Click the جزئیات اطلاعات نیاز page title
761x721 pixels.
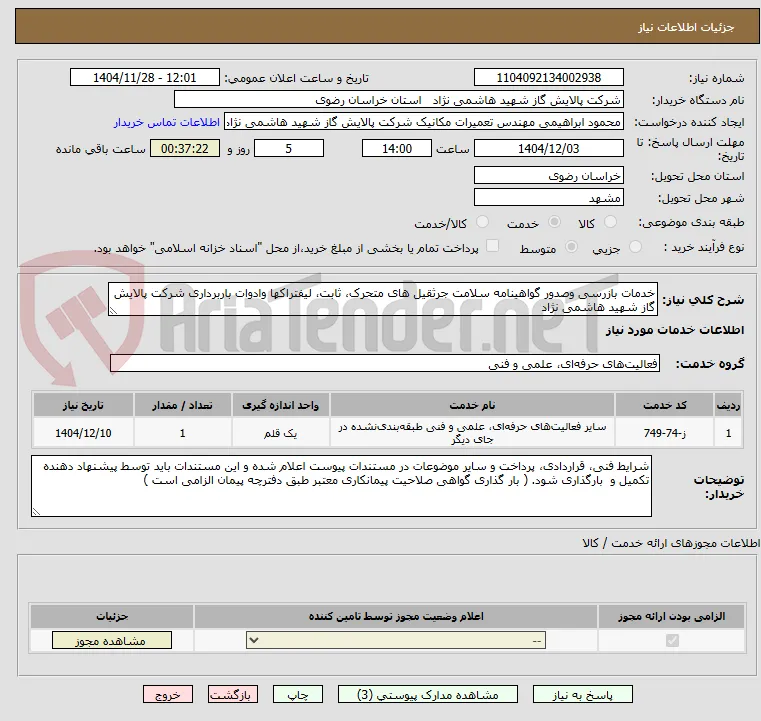(x=686, y=27)
